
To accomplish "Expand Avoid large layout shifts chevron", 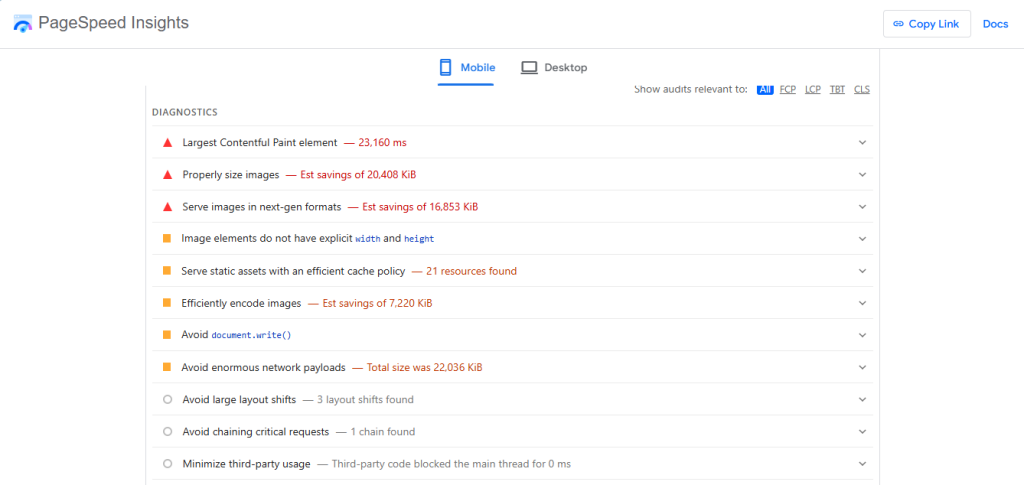I will pyautogui.click(x=862, y=399).
